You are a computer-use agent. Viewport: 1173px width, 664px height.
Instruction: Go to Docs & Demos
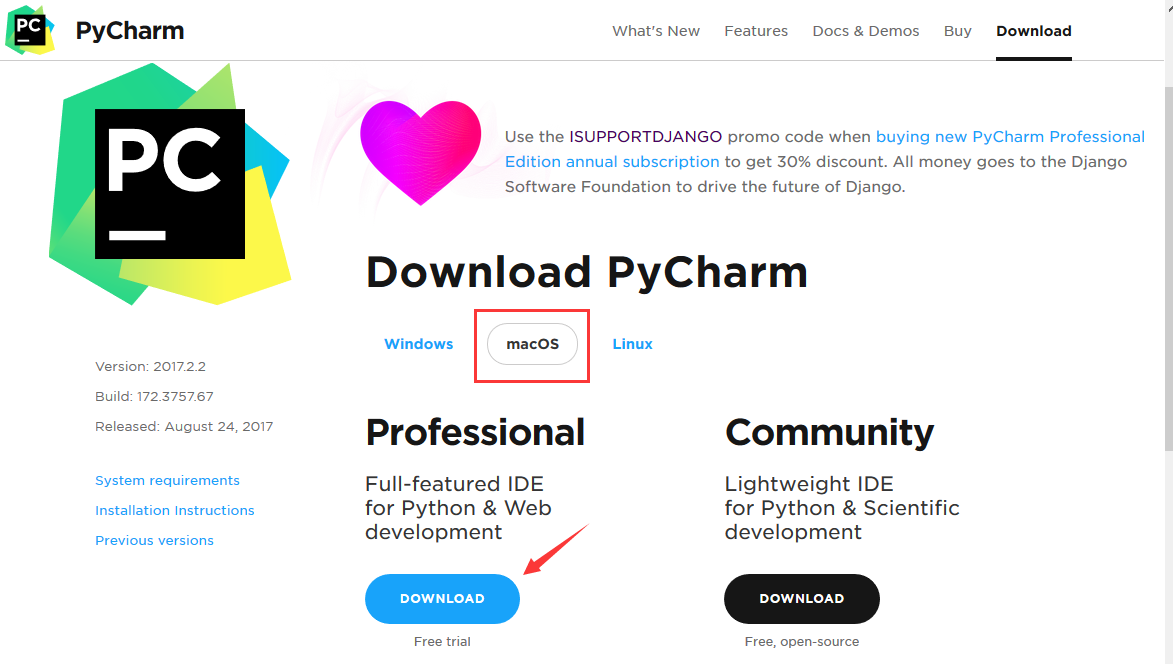pos(866,31)
